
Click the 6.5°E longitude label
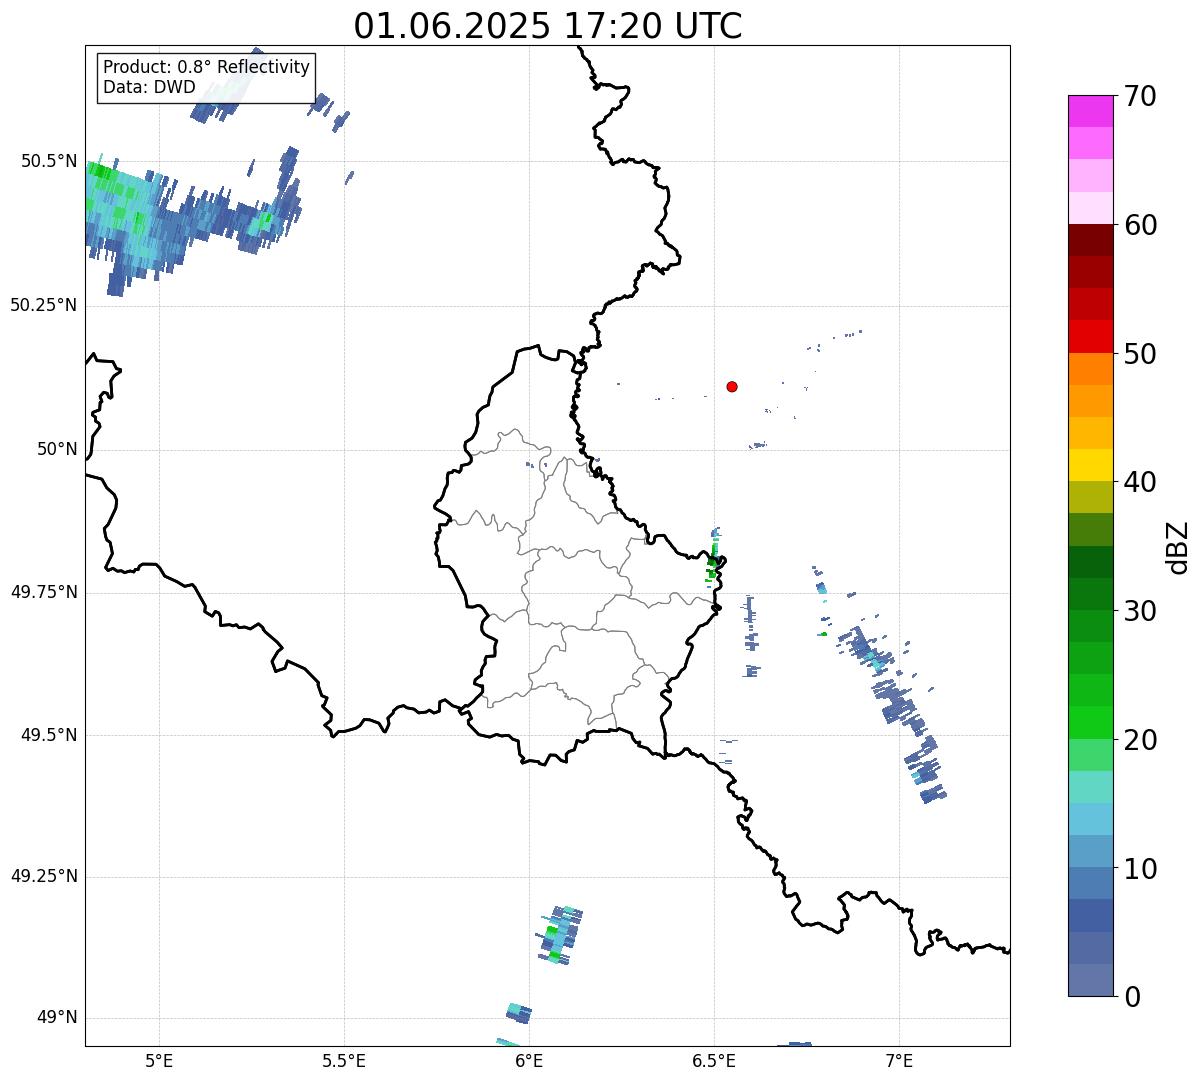tap(714, 1060)
